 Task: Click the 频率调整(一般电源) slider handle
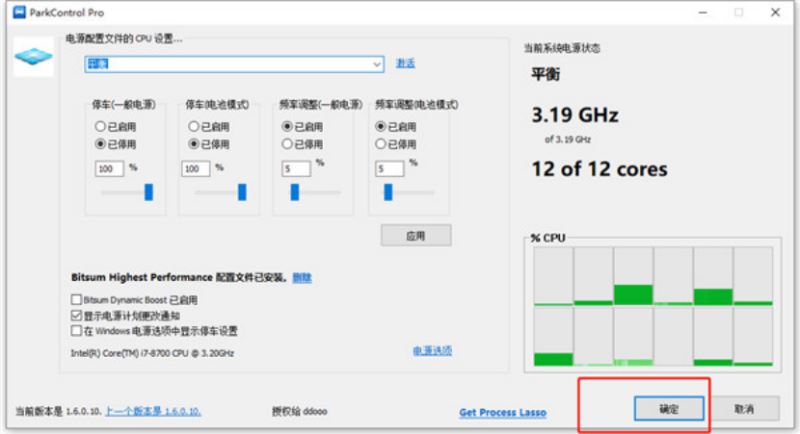pos(294,192)
